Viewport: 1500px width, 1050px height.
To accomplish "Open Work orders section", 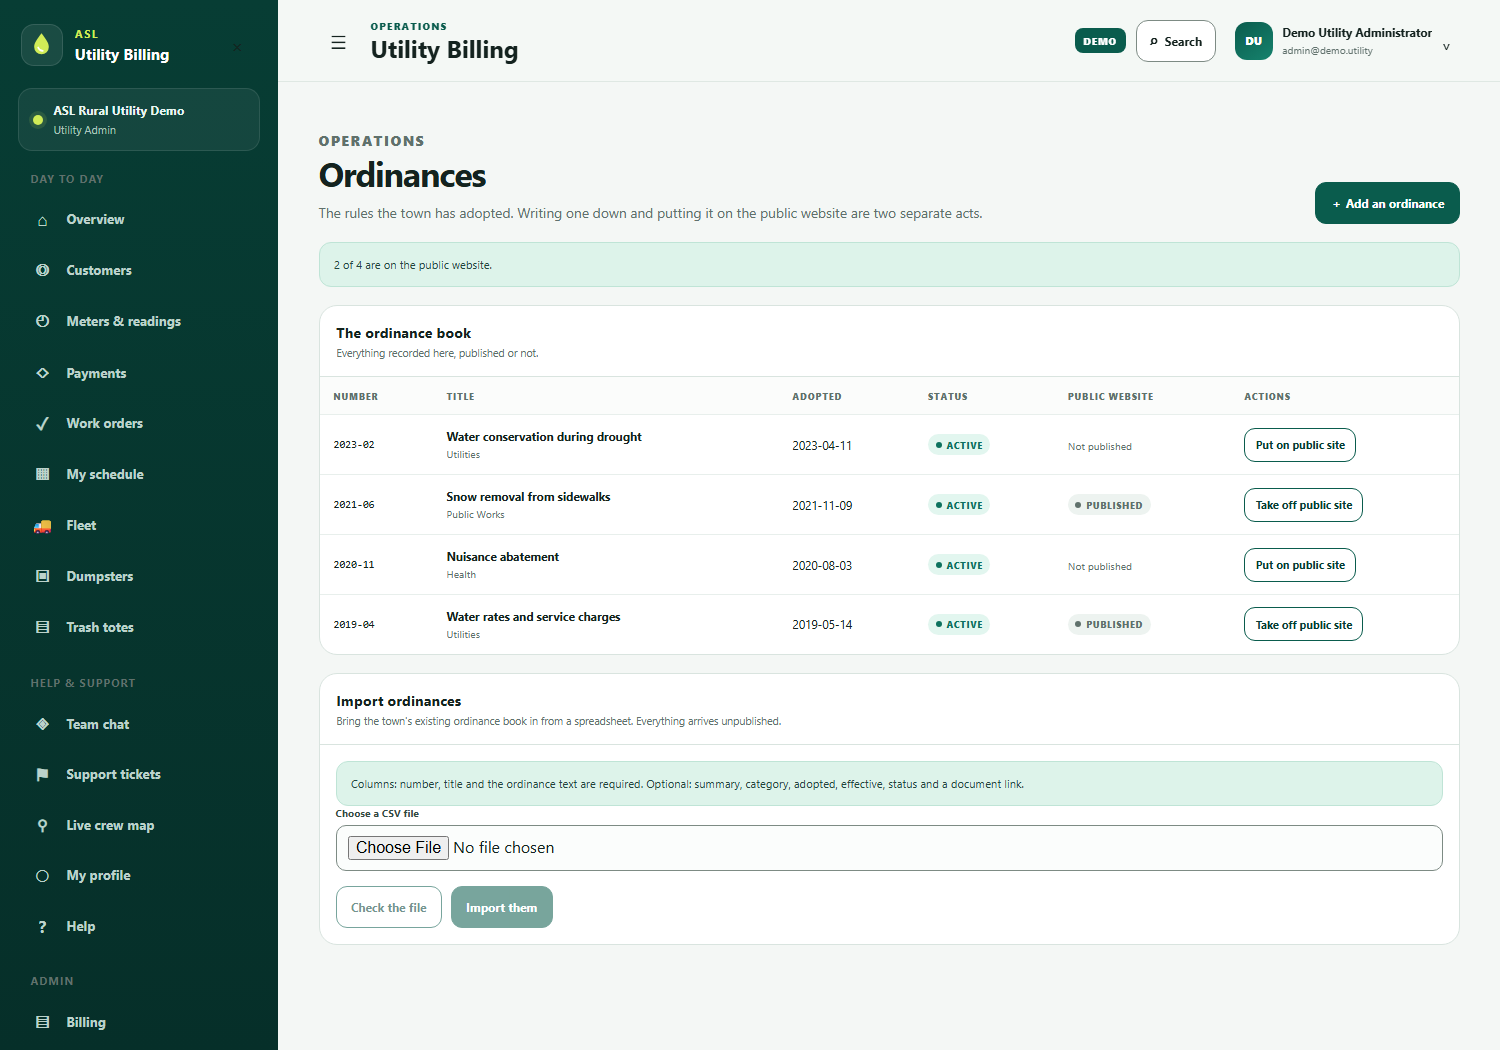I will coord(139,424).
